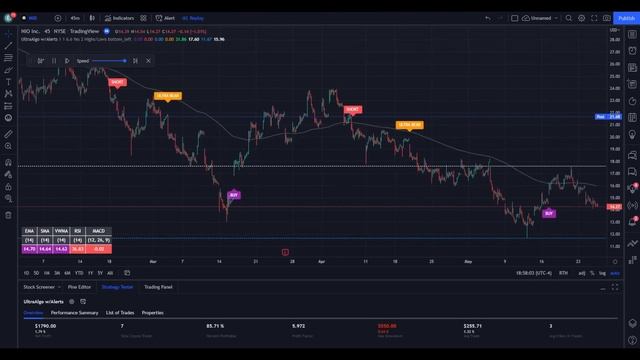Open the go-to-date calendar icon
This screenshot has height=360, width=640.
(127, 273)
